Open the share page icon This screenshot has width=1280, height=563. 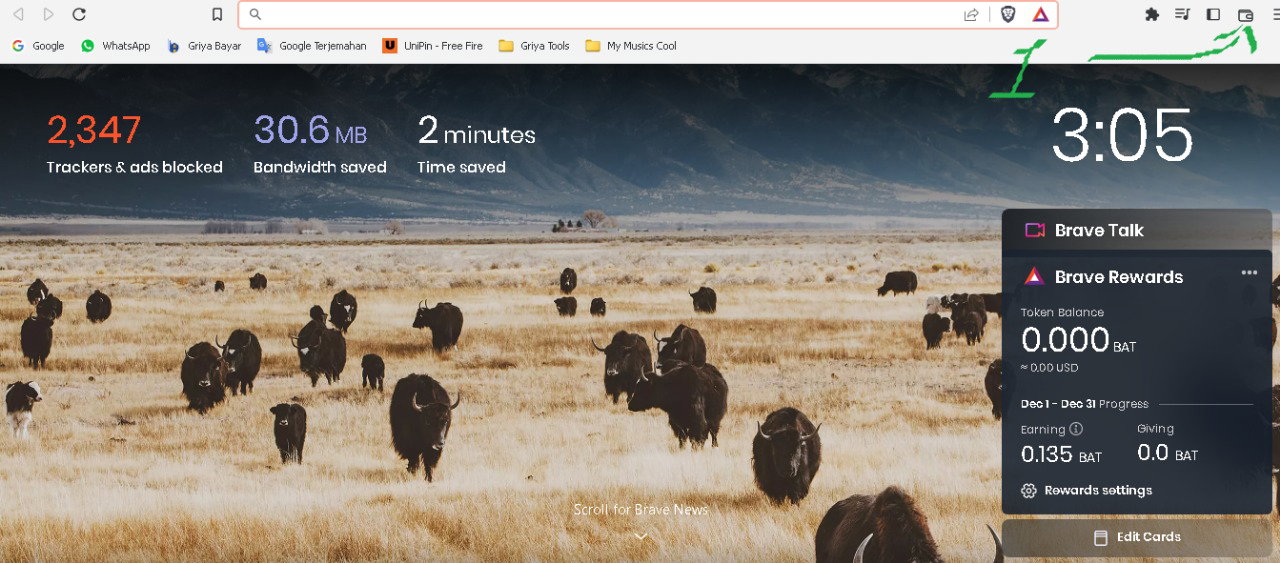[x=971, y=14]
